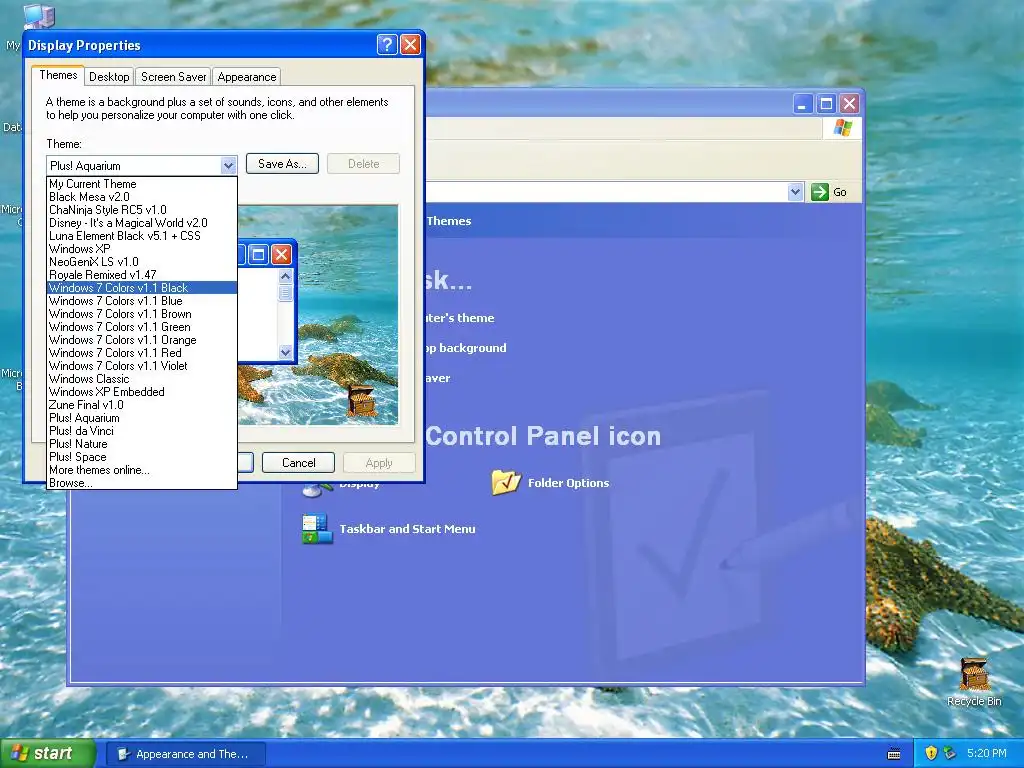
Task: Select the Windows XP theme entry
Action: [x=142, y=249]
